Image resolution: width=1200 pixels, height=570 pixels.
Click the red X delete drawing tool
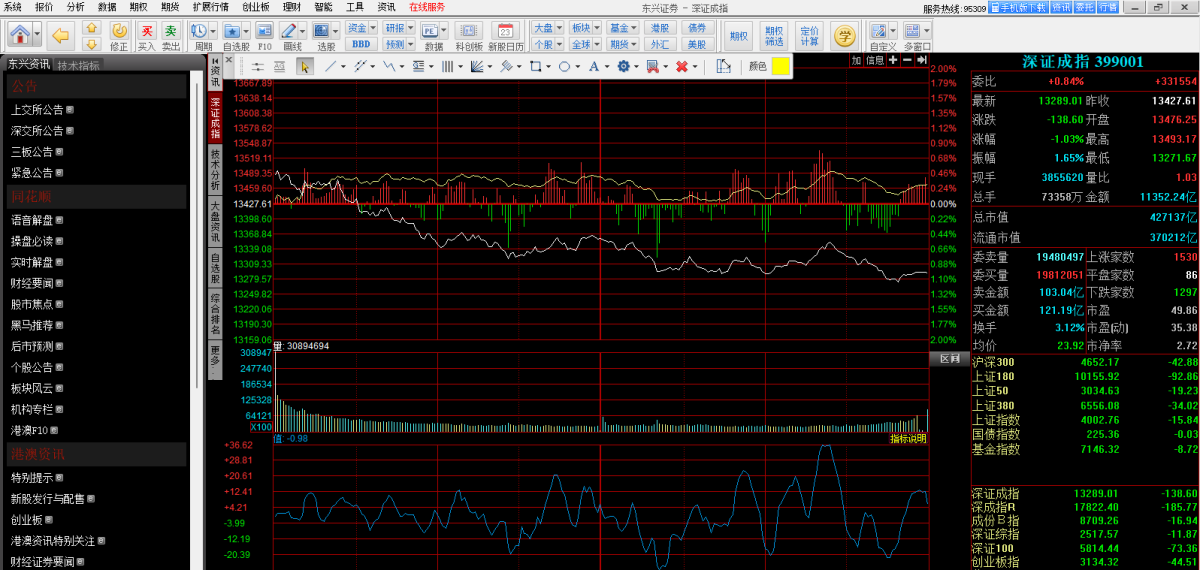681,66
